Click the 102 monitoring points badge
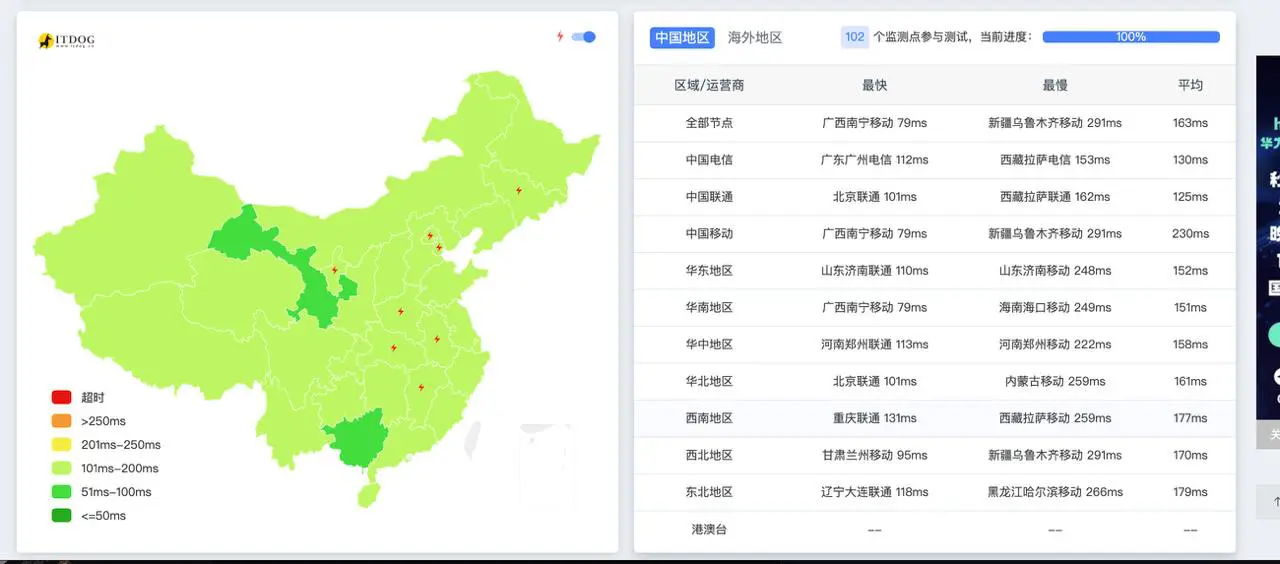Viewport: 1280px width, 564px height. click(x=854, y=37)
